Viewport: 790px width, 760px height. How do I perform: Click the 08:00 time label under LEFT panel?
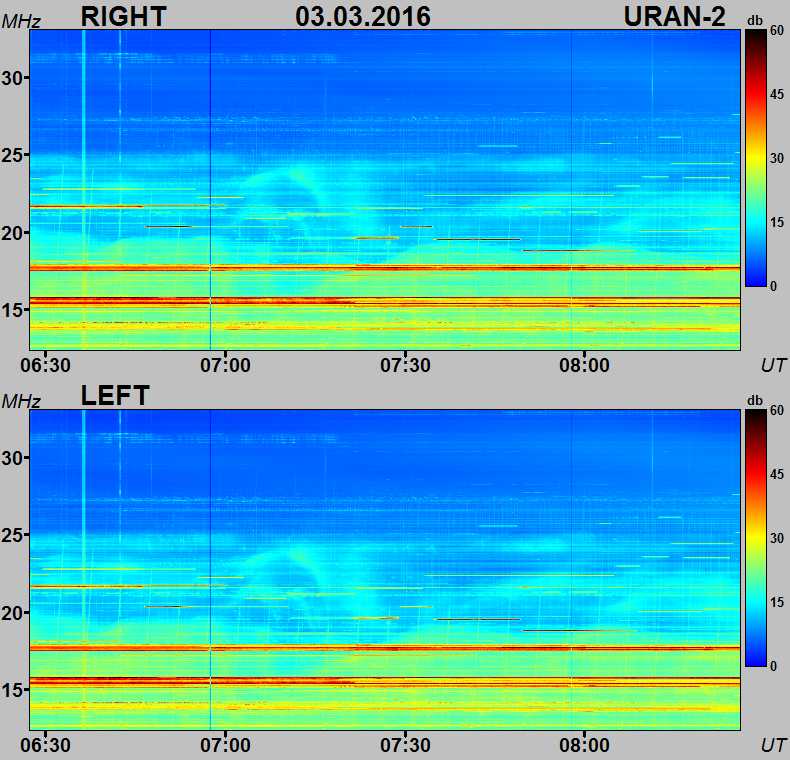tap(584, 745)
